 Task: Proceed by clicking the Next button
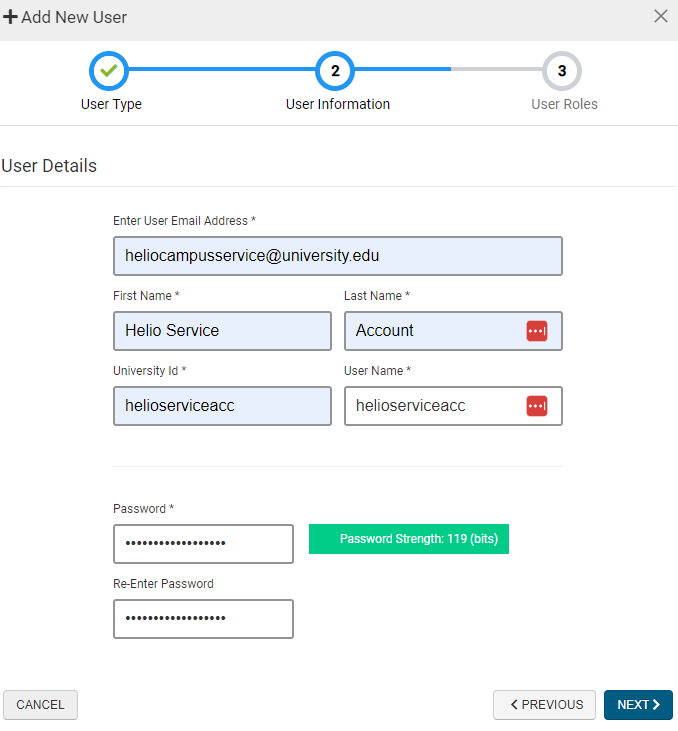638,705
